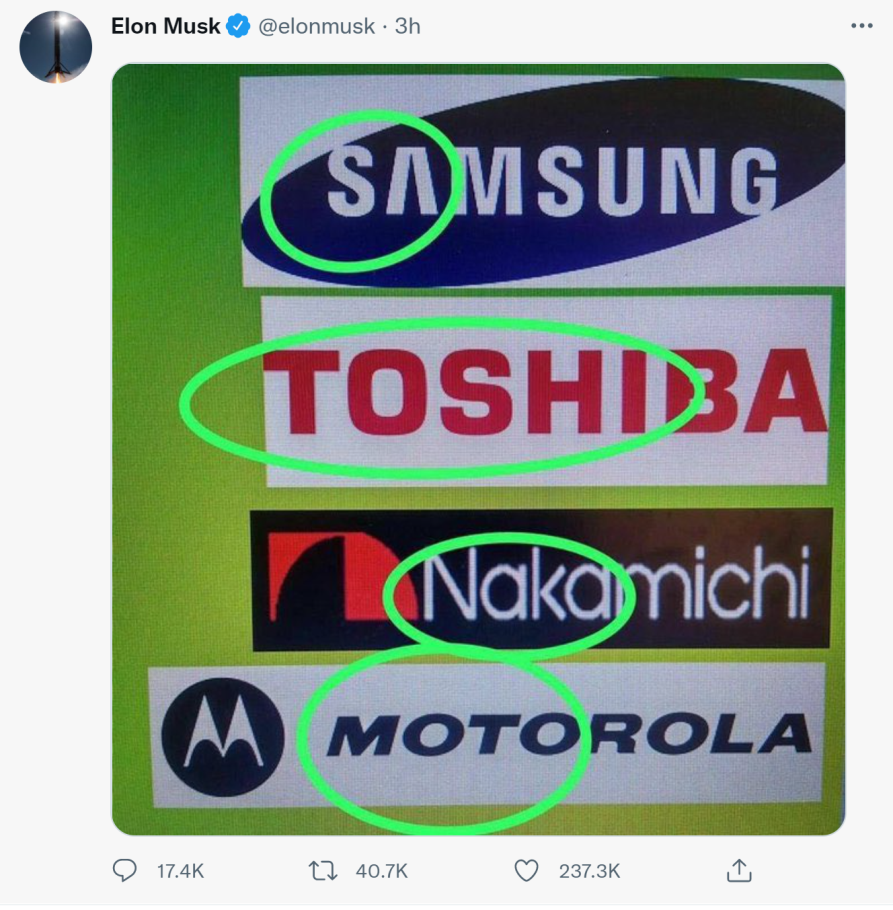Click the blue verified checkmark badge
This screenshot has width=893, height=910.
[x=238, y=26]
